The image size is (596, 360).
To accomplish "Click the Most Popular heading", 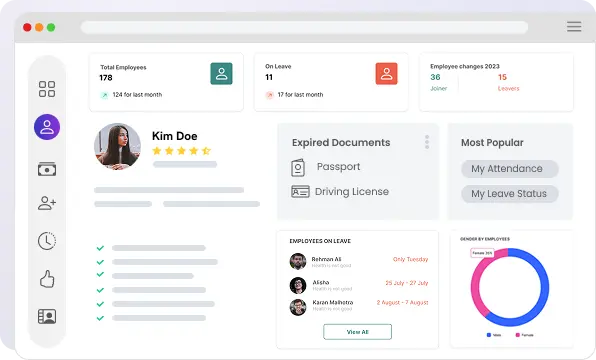I will pyautogui.click(x=492, y=143).
